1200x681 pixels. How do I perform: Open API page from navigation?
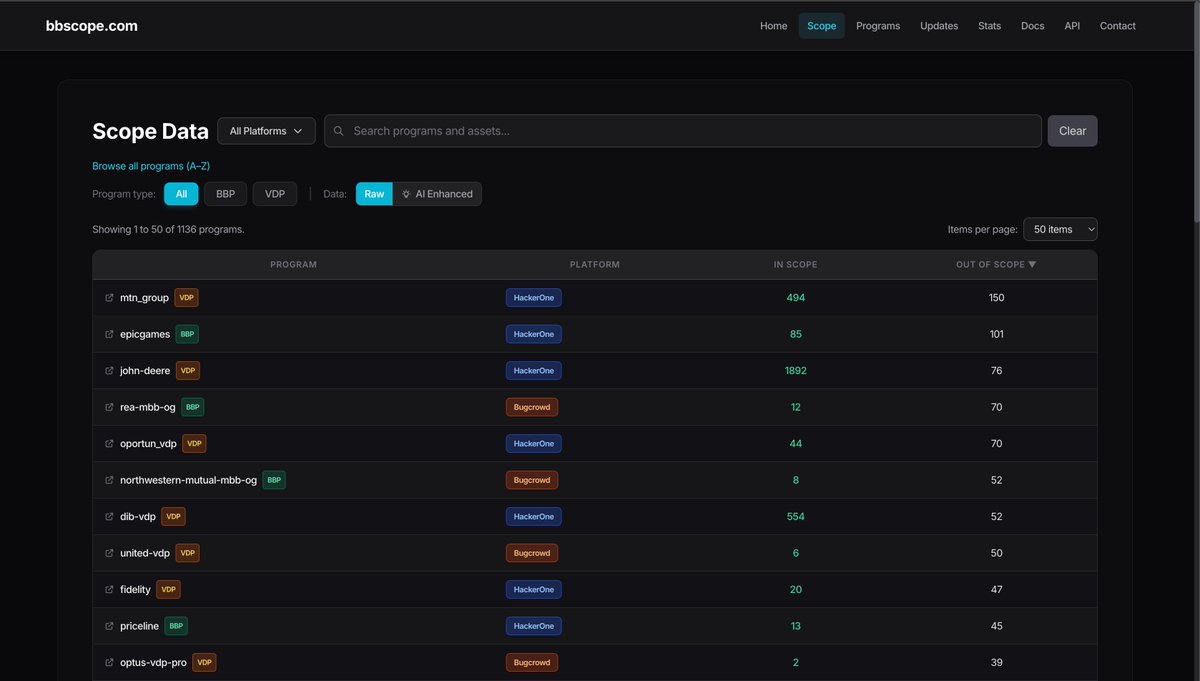coord(1072,26)
